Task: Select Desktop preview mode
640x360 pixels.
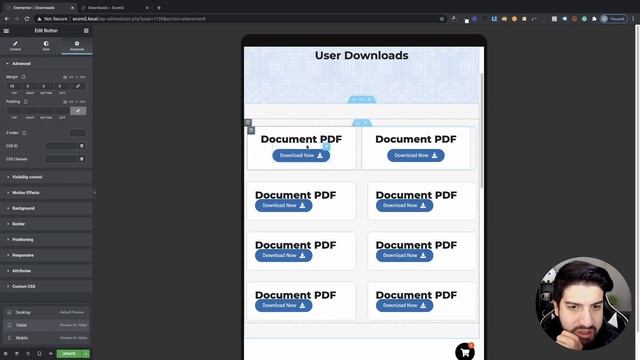Action: pyautogui.click(x=46, y=312)
